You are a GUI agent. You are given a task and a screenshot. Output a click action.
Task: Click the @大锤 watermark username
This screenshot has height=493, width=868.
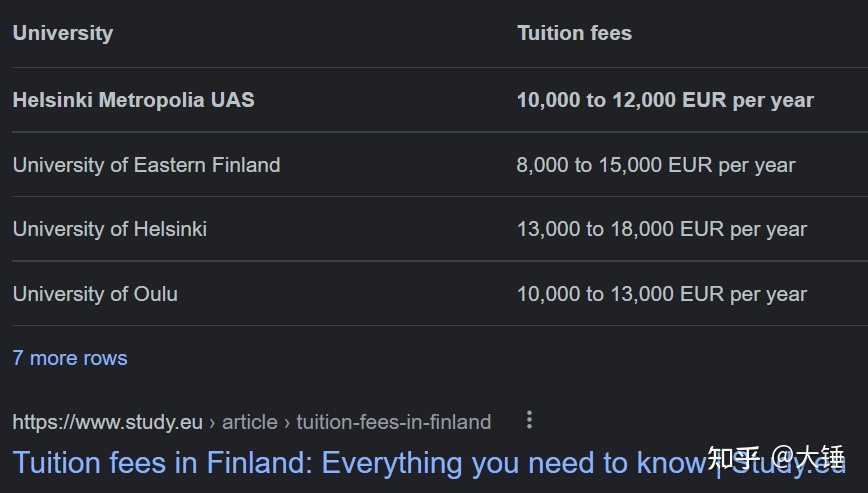pos(808,458)
